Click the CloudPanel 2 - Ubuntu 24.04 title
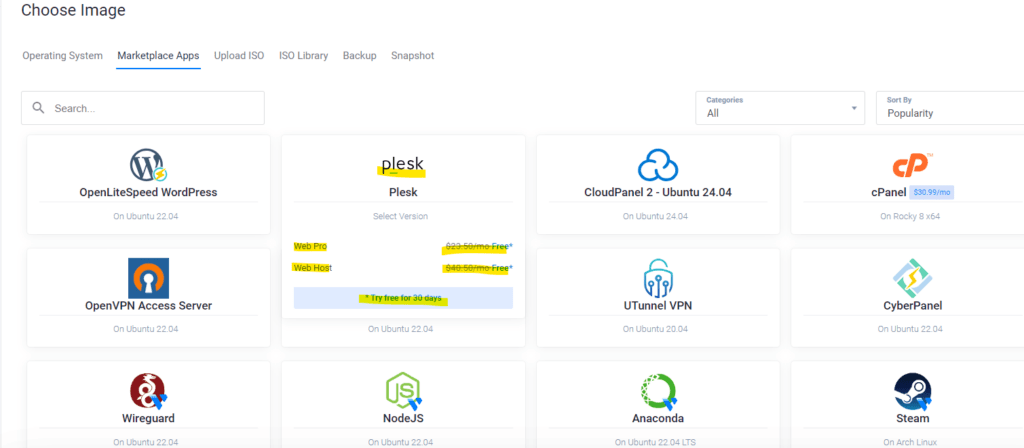The image size is (1024, 448). 658,193
